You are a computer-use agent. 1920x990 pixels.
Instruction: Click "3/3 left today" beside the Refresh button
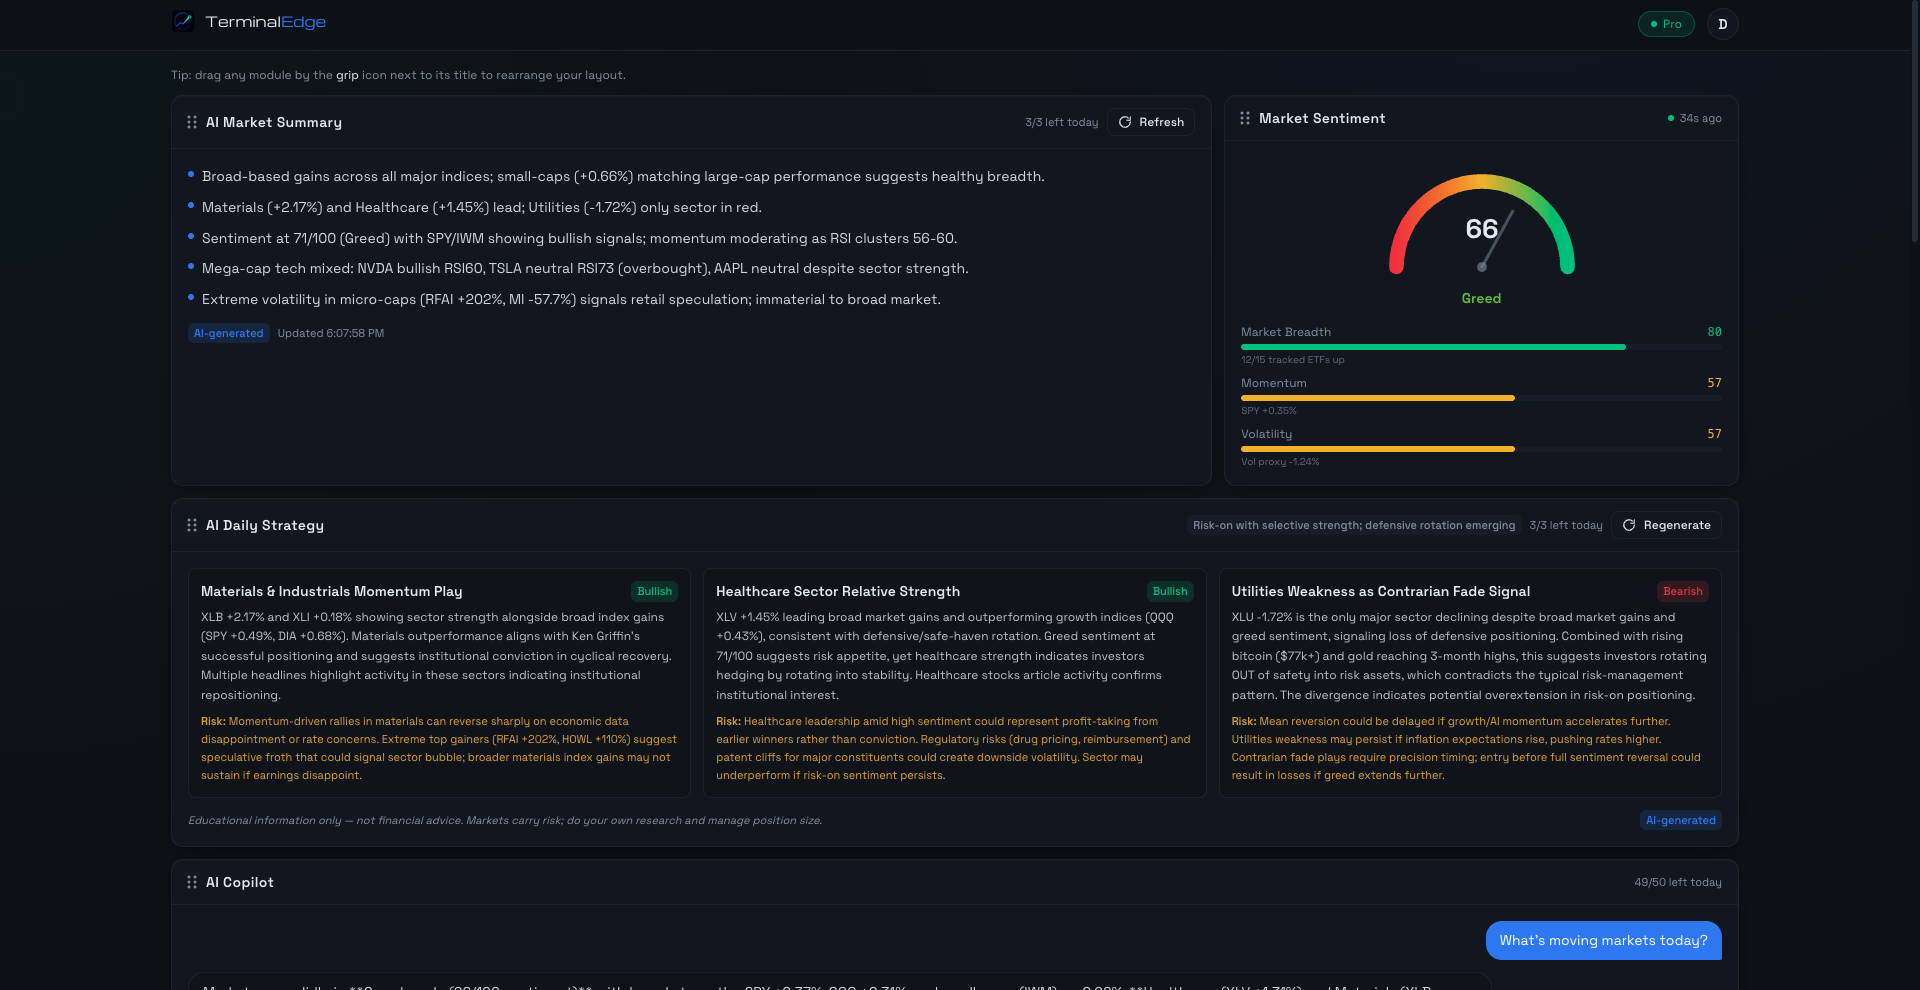pyautogui.click(x=1061, y=122)
